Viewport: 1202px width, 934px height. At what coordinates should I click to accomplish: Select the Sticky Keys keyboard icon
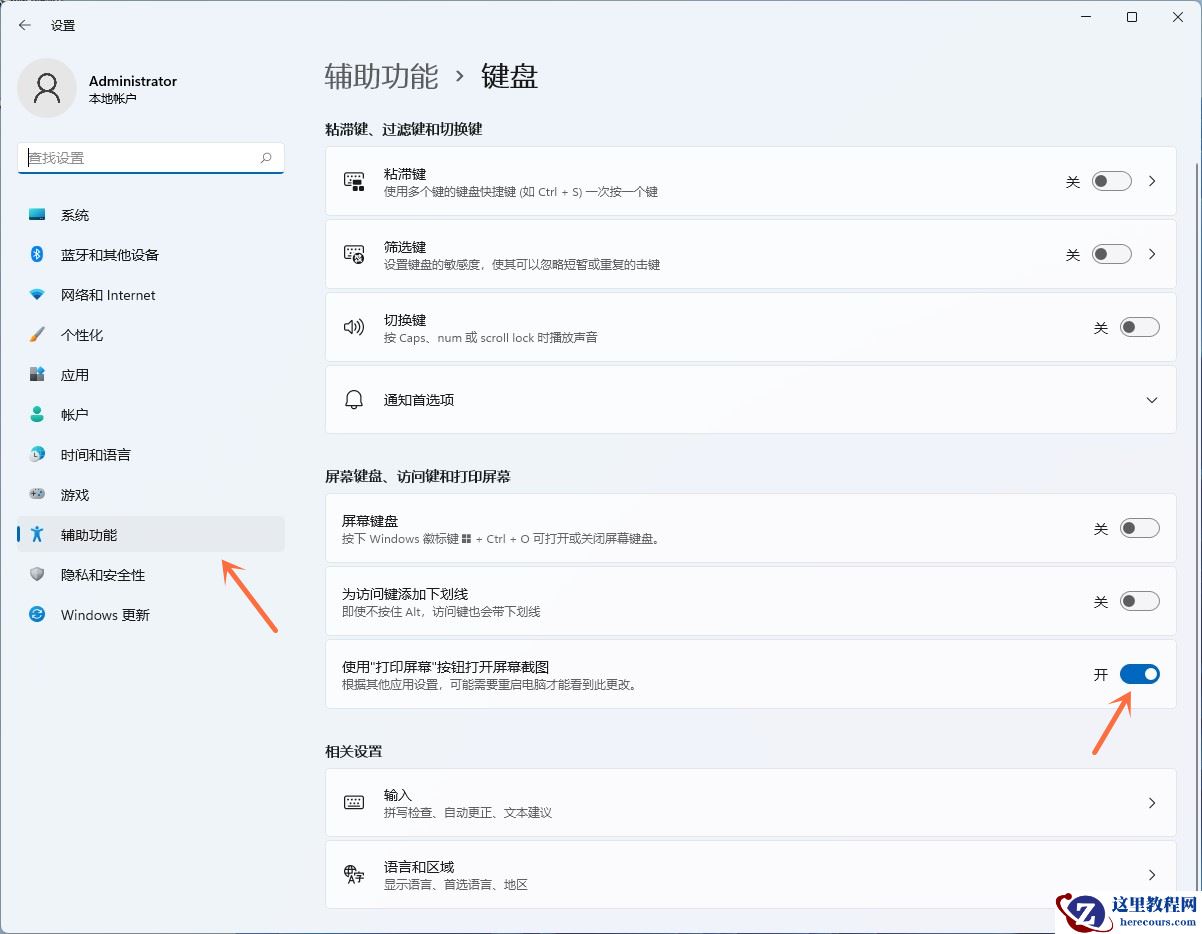point(354,181)
